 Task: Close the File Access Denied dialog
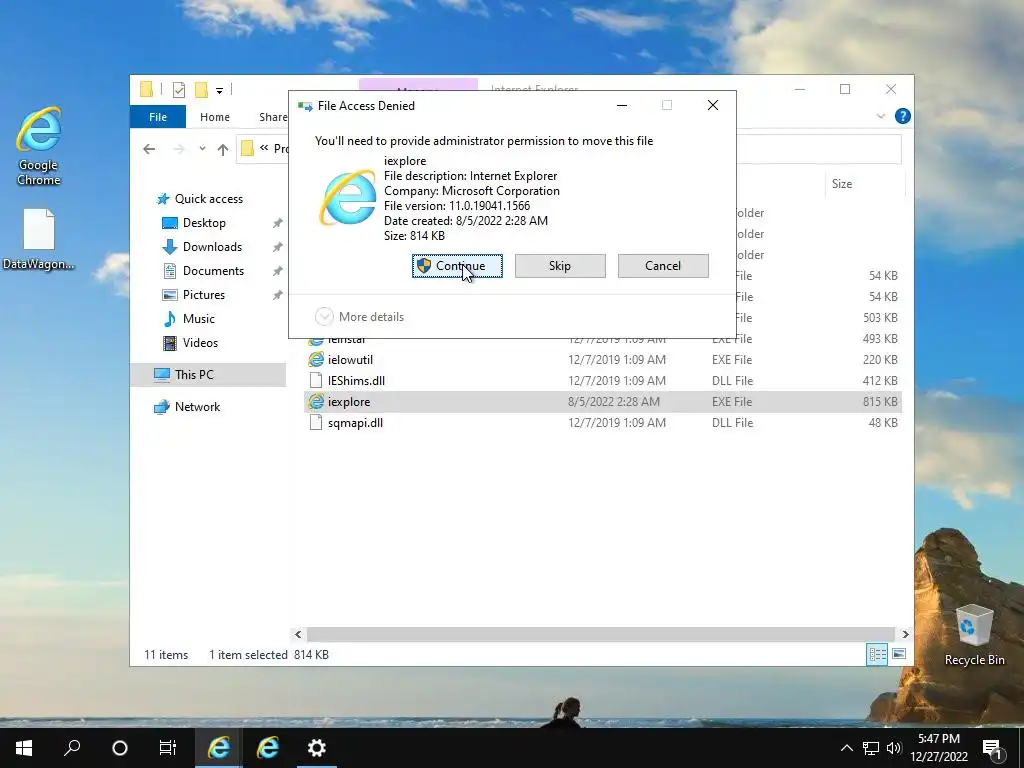(x=712, y=105)
